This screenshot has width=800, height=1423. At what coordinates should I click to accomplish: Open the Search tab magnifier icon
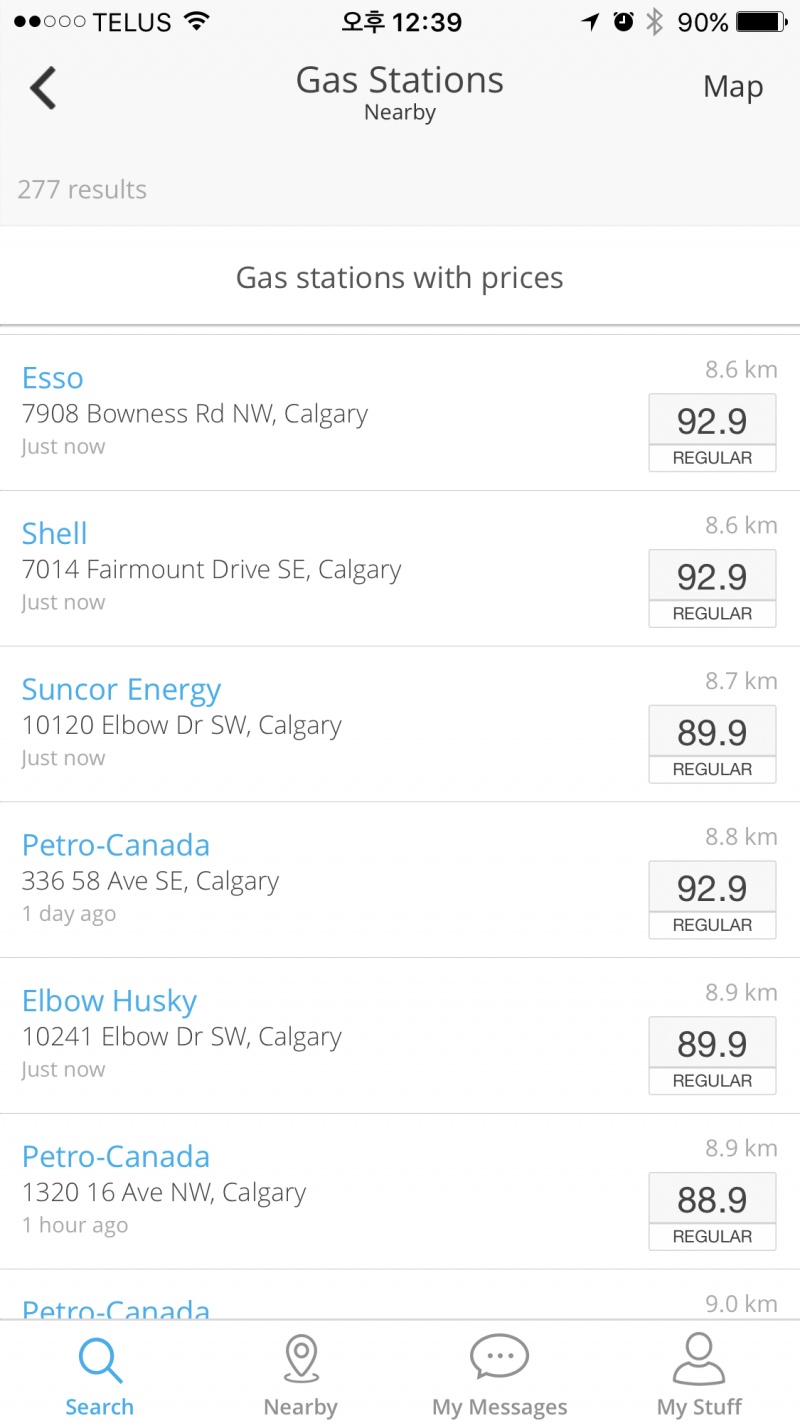click(99, 1361)
